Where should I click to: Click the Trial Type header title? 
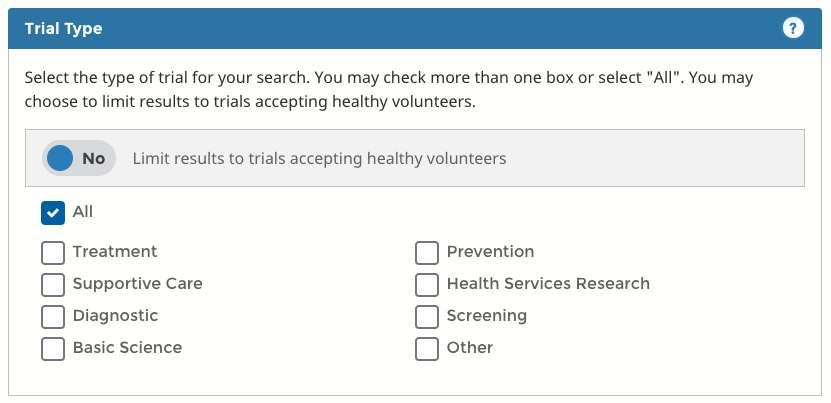point(63,29)
